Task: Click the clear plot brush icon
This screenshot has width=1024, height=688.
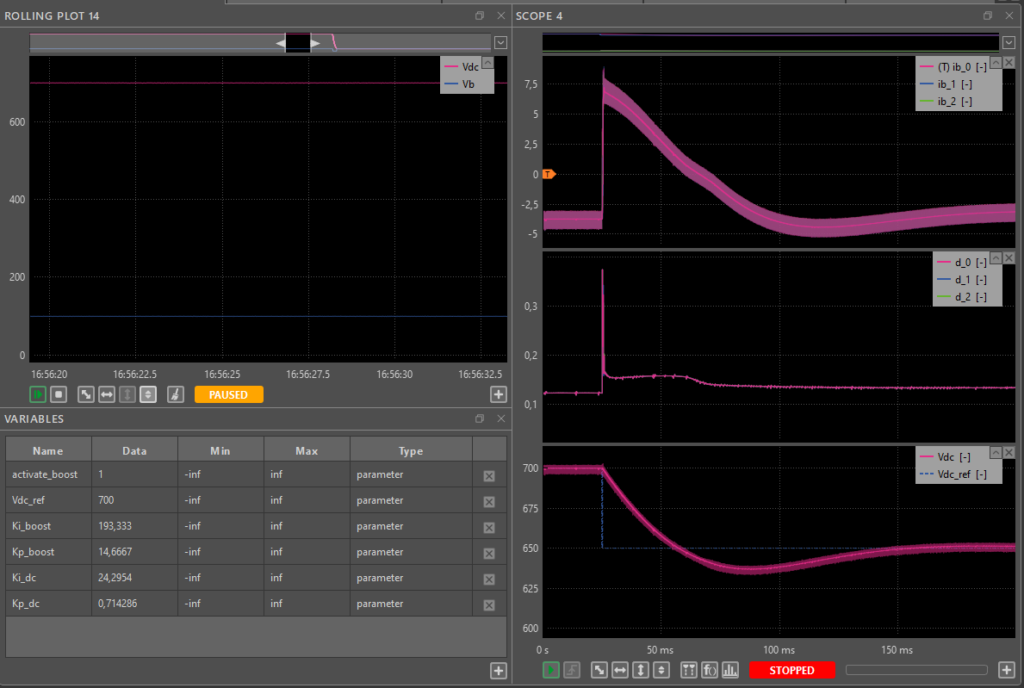Action: [x=175, y=395]
